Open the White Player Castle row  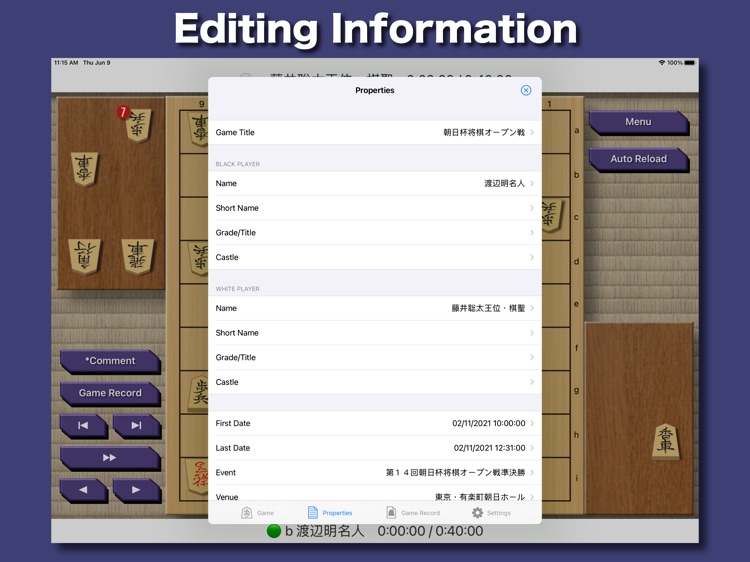(x=375, y=382)
